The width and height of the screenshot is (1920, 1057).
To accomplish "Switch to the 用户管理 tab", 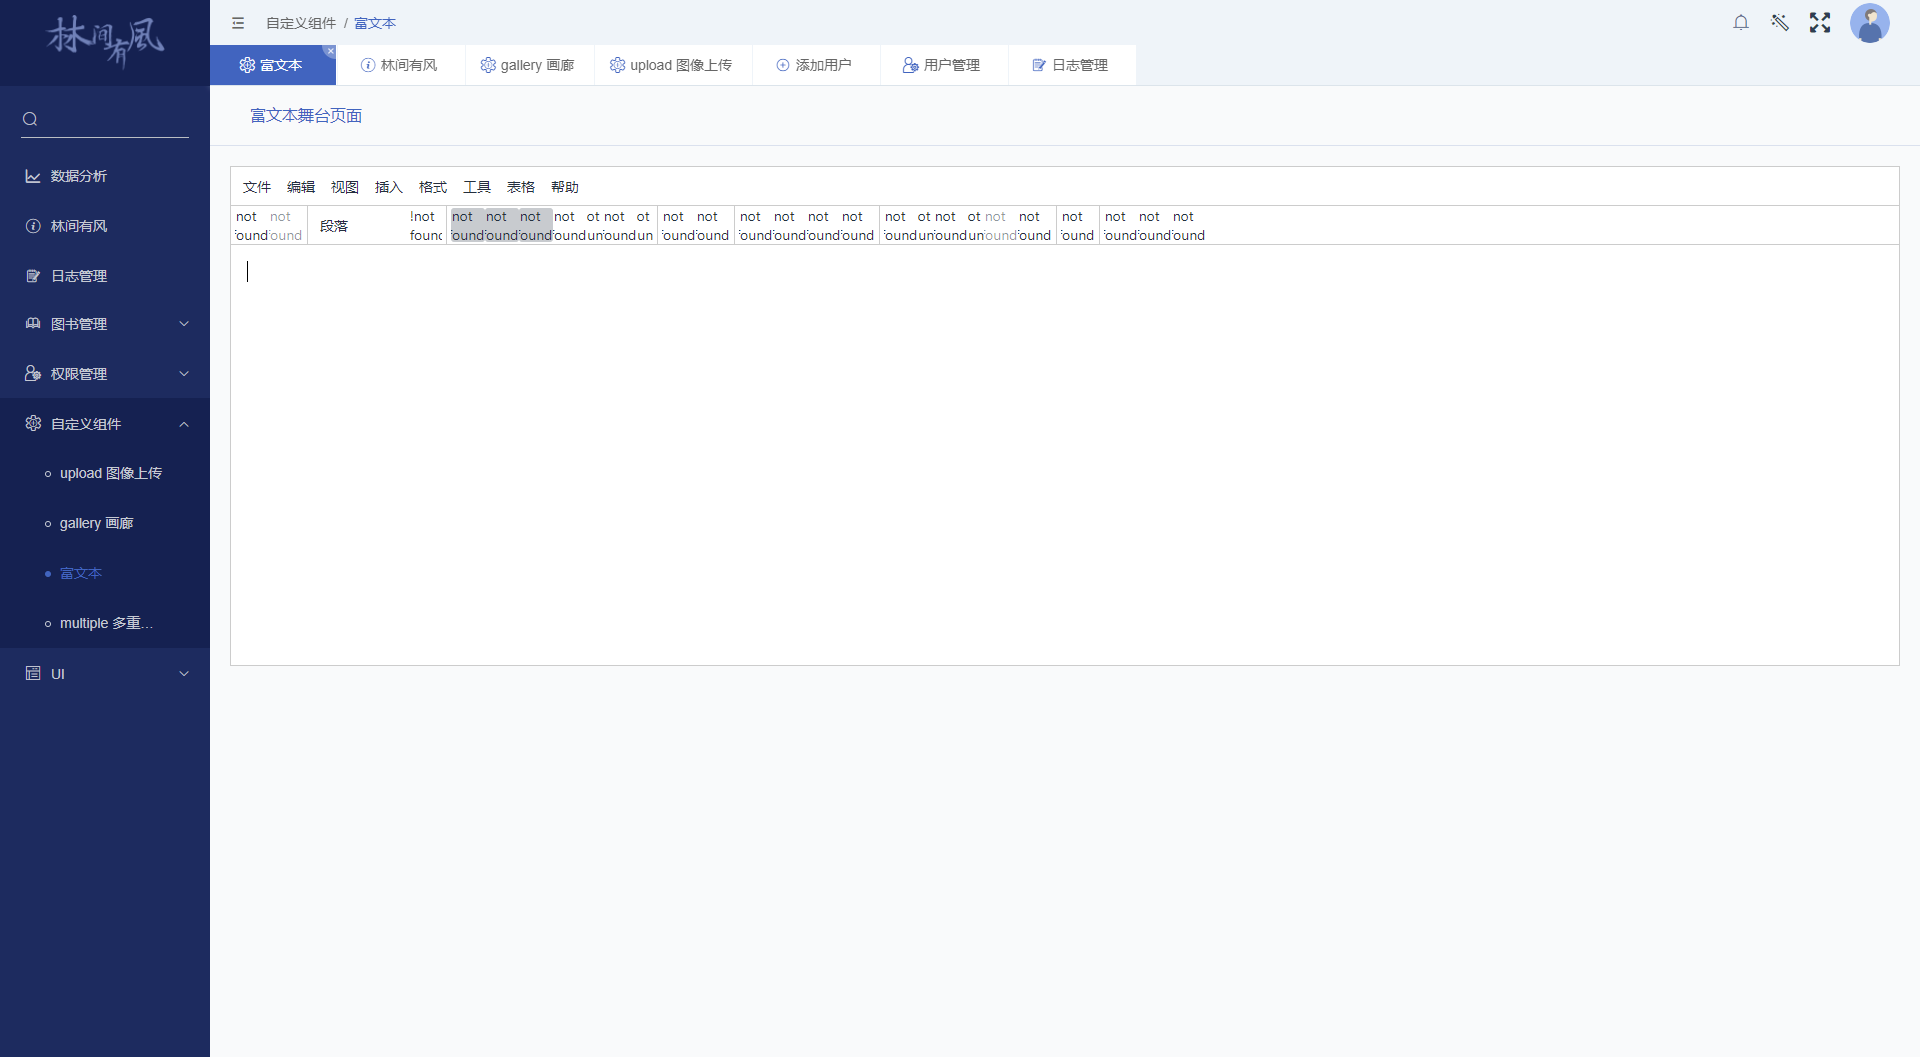I will point(942,64).
